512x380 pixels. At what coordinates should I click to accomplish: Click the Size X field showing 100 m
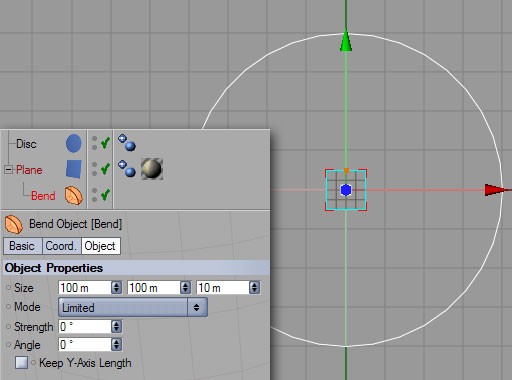[85, 287]
